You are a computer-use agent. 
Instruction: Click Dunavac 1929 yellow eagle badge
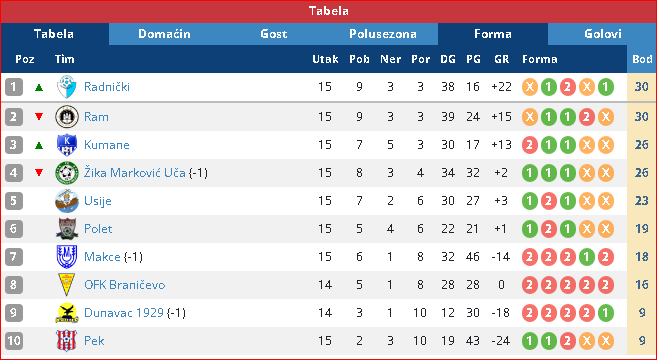(67, 313)
